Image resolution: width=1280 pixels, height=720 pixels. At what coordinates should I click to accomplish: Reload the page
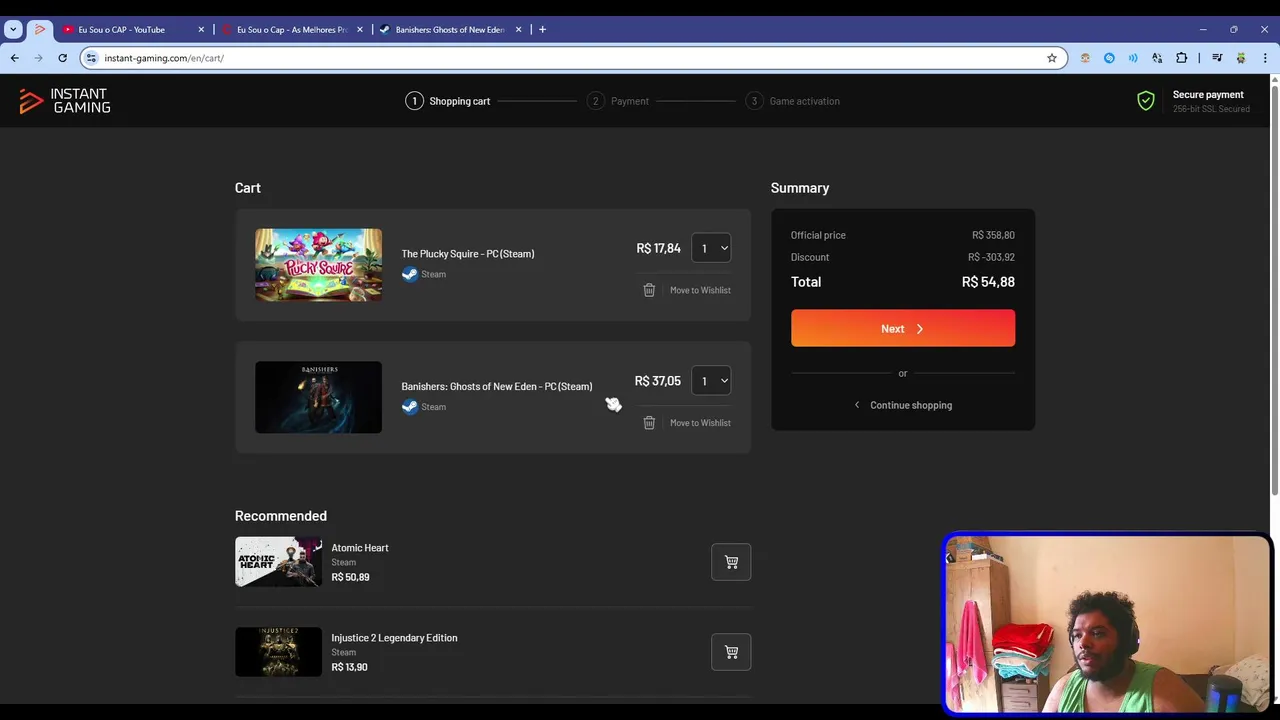click(62, 58)
